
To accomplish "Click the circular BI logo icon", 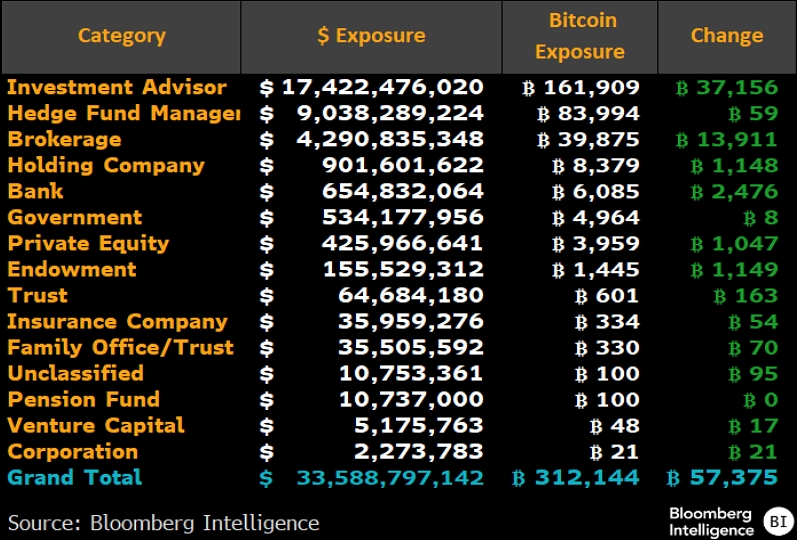I will (775, 521).
